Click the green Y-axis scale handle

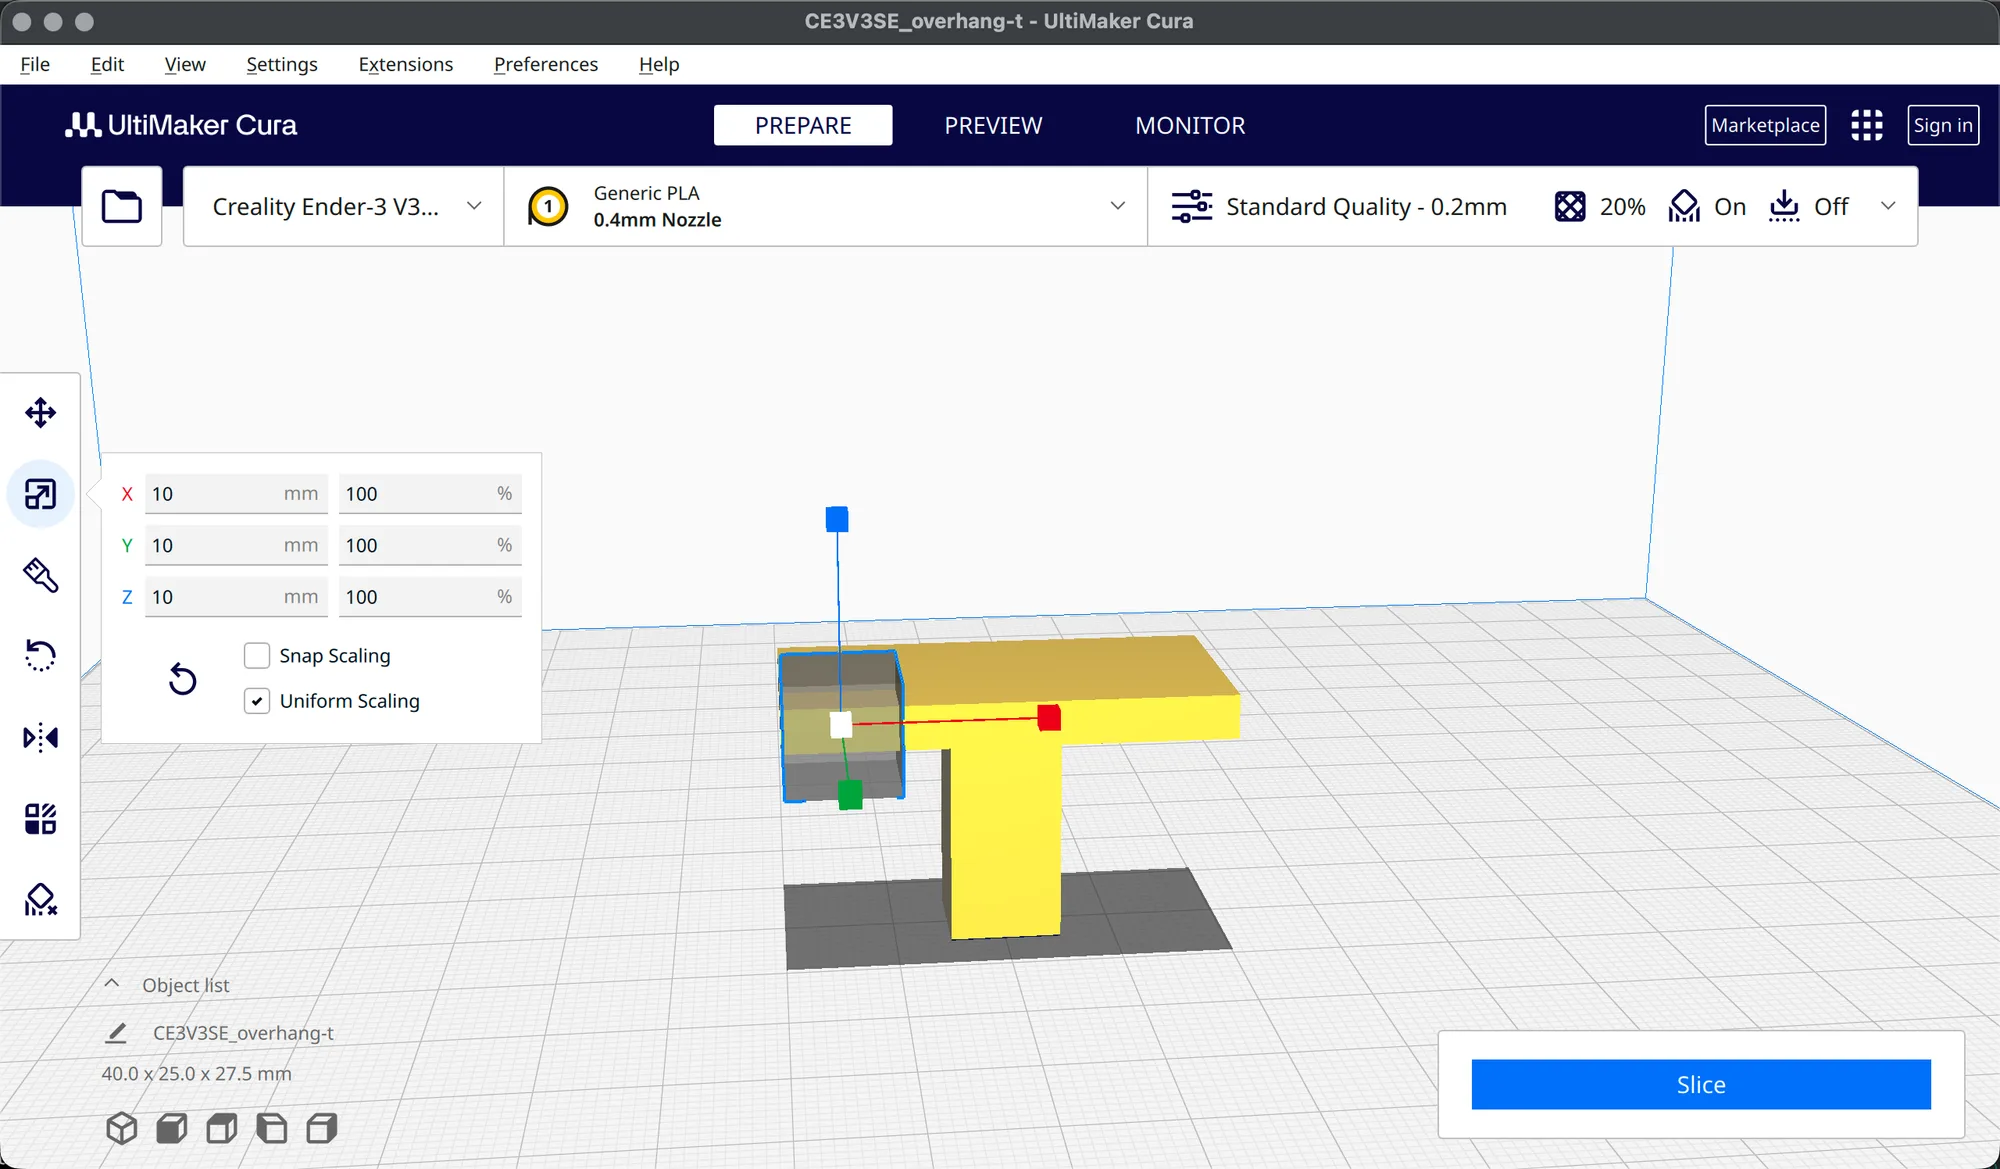coord(850,795)
